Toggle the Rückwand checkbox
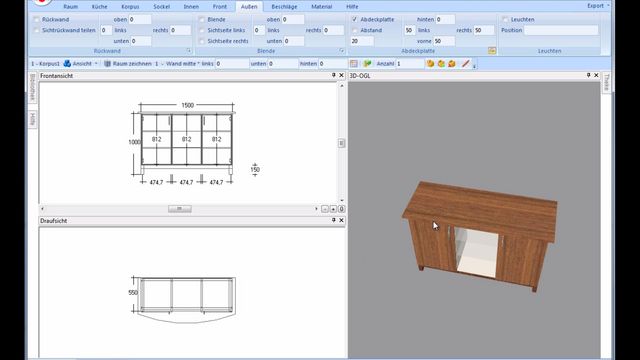Screen dimensions: 640x360 click(x=37, y=20)
